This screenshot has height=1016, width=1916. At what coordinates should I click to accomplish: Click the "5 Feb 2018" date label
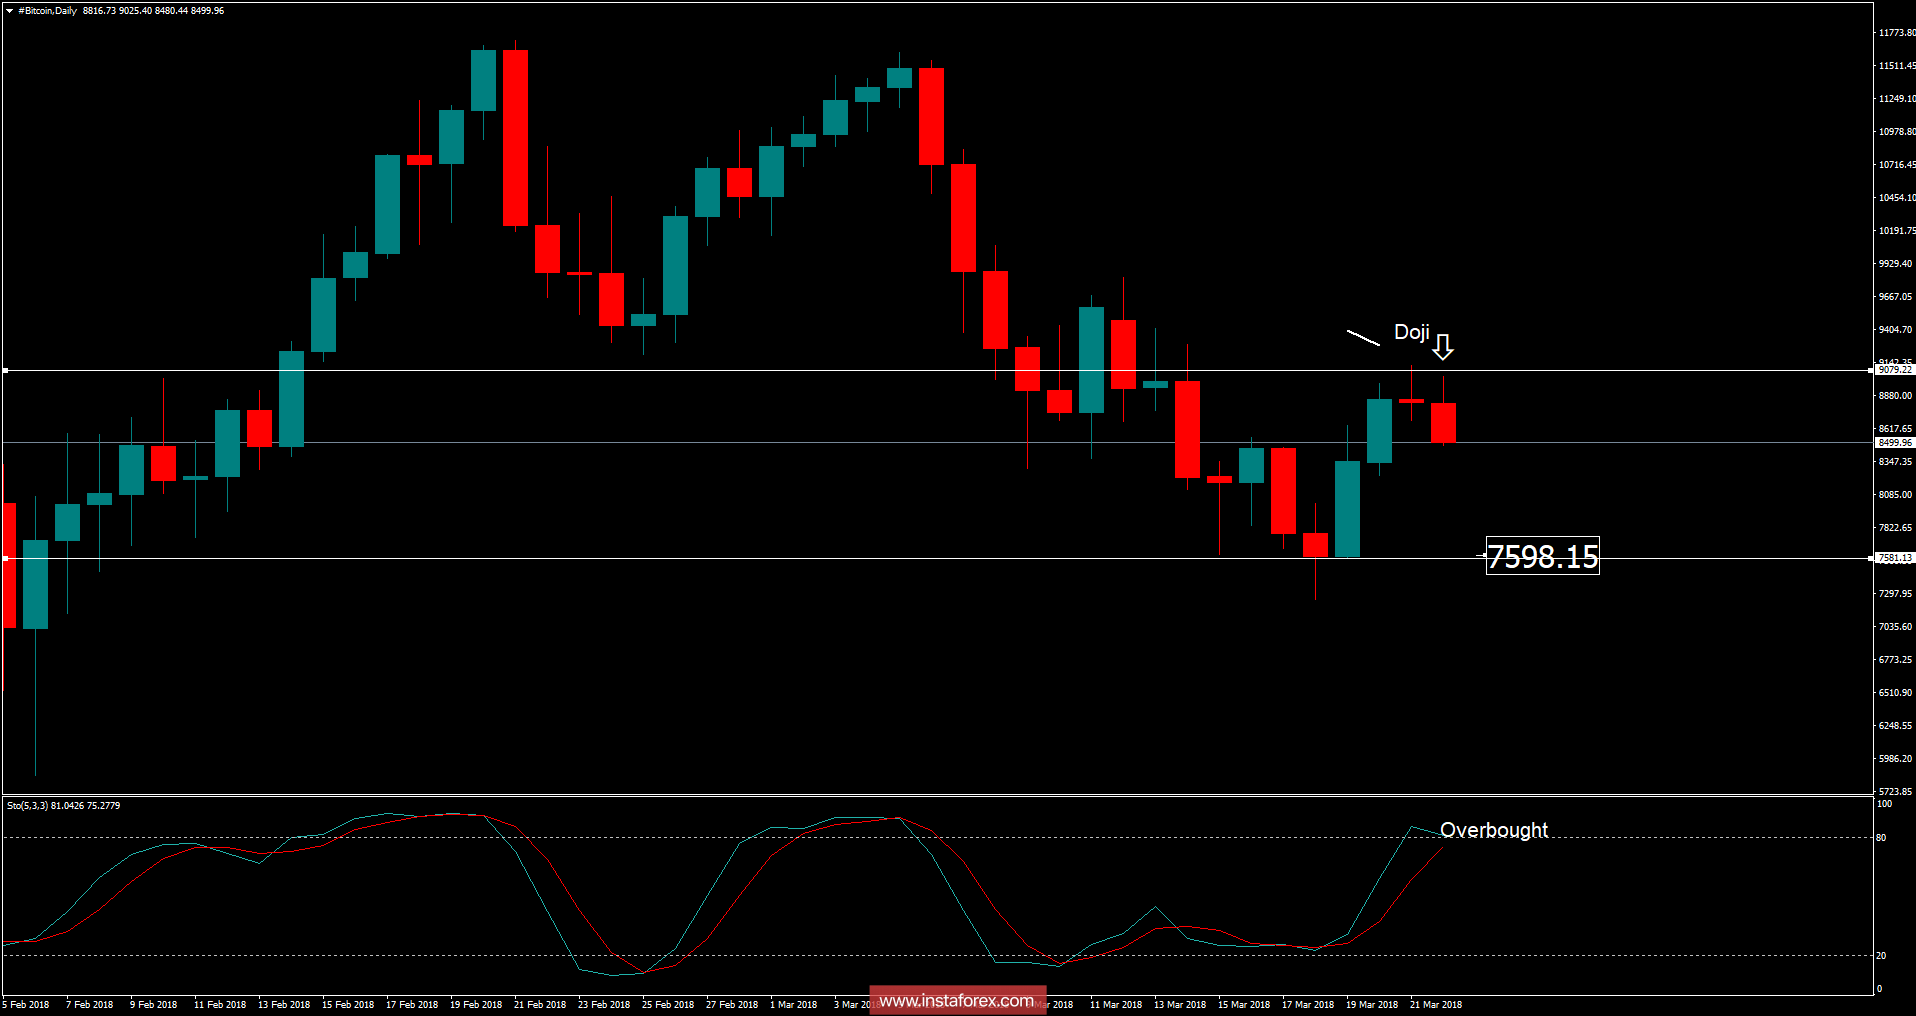coord(26,1005)
